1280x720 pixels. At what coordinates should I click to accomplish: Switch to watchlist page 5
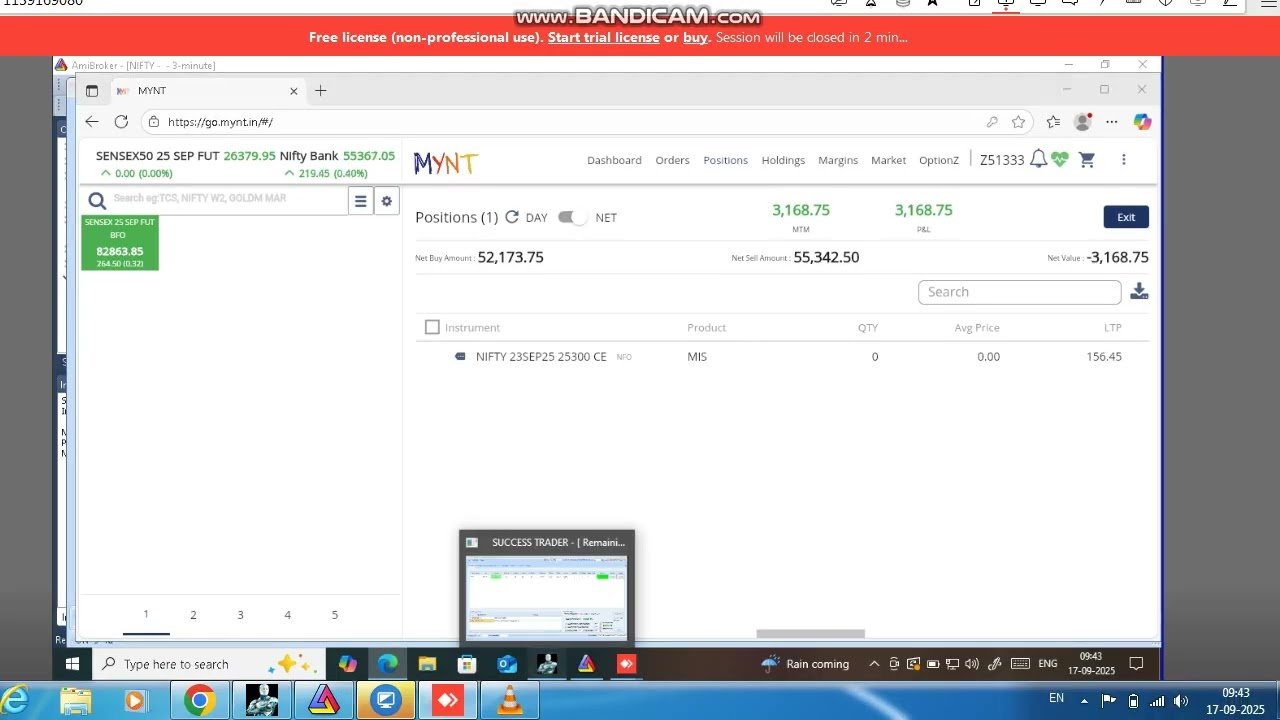pyautogui.click(x=334, y=615)
